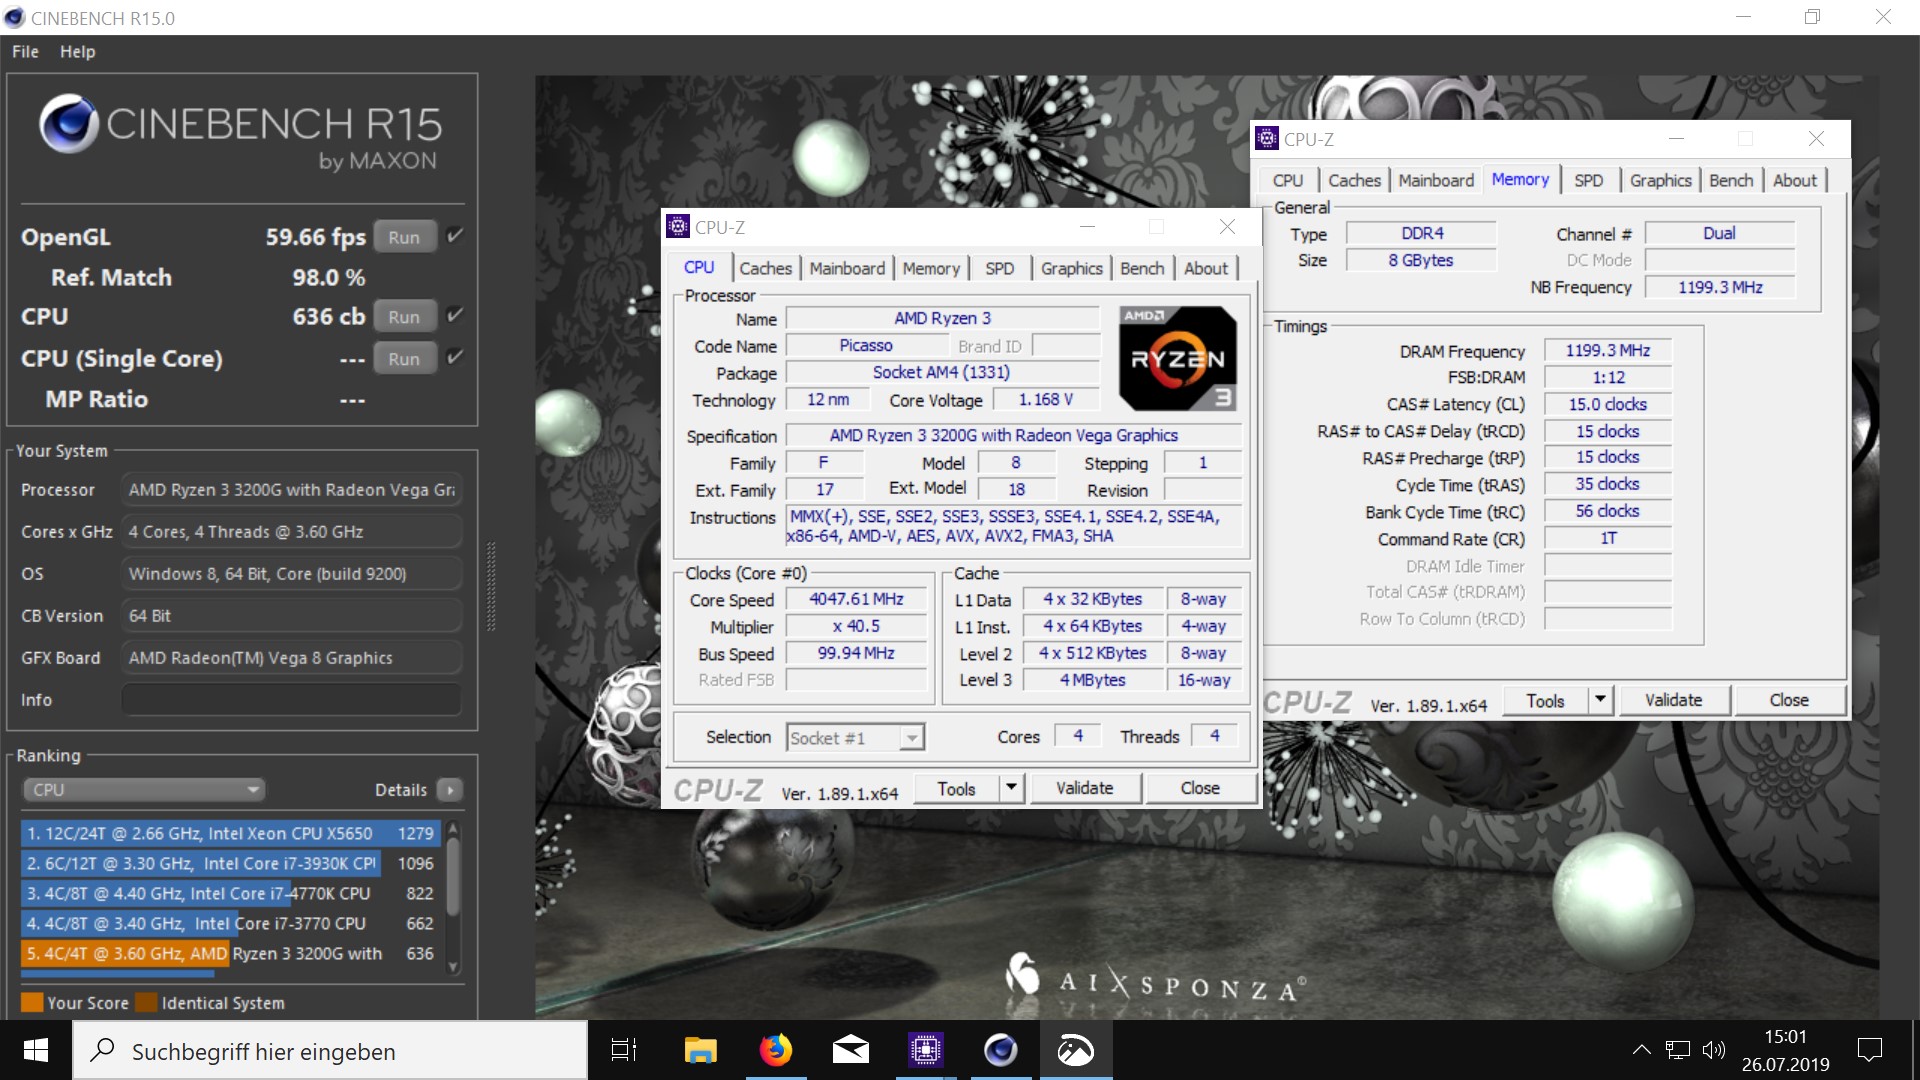1920x1080 pixels.
Task: Click the Cinebench R15 logo icon
Action: click(x=68, y=124)
